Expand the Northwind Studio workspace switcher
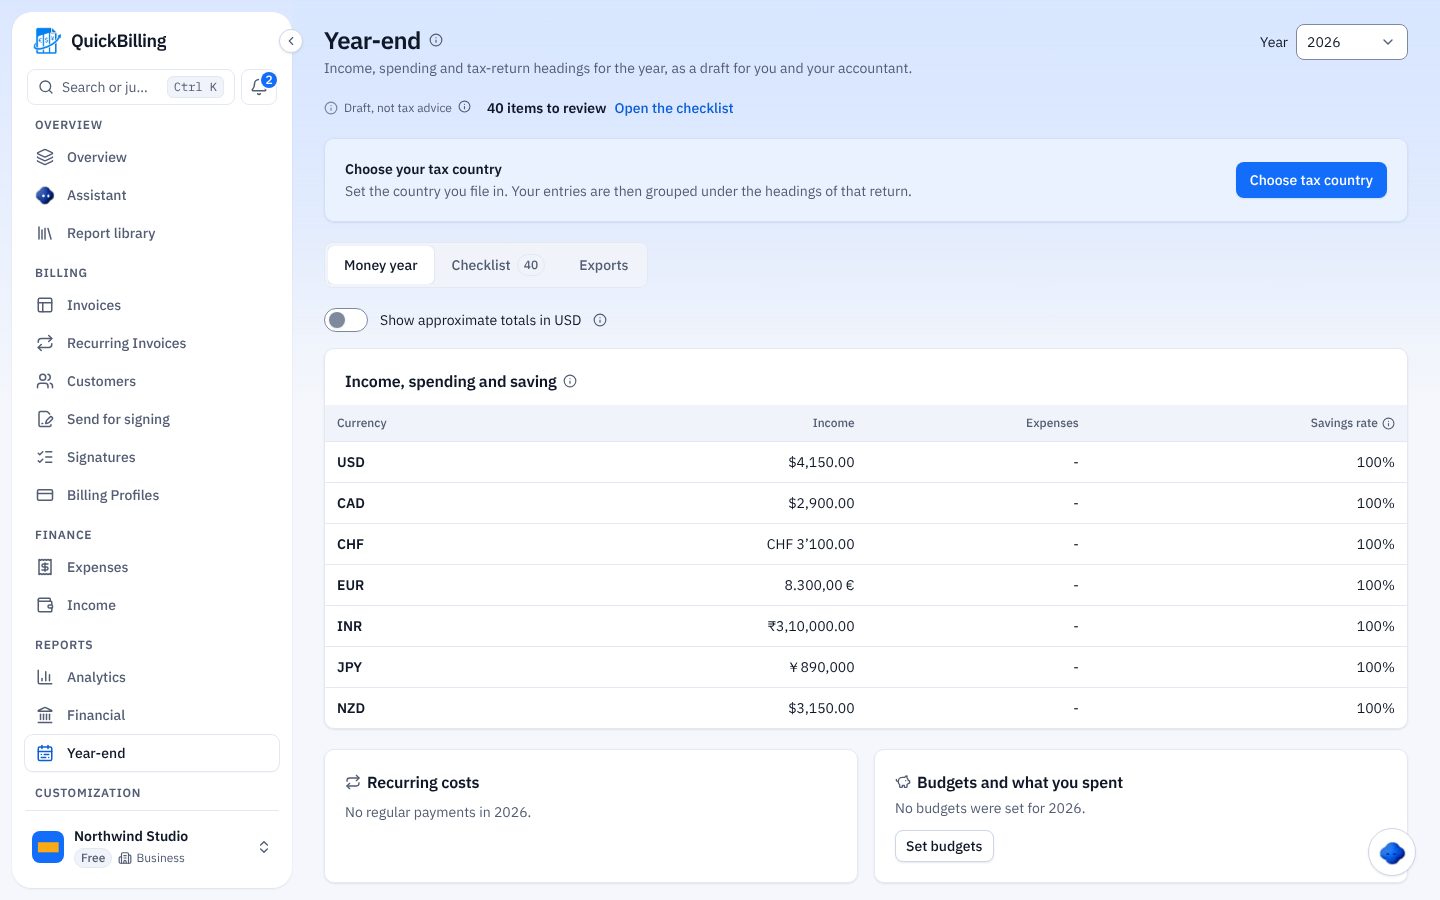This screenshot has width=1440, height=900. [152, 847]
